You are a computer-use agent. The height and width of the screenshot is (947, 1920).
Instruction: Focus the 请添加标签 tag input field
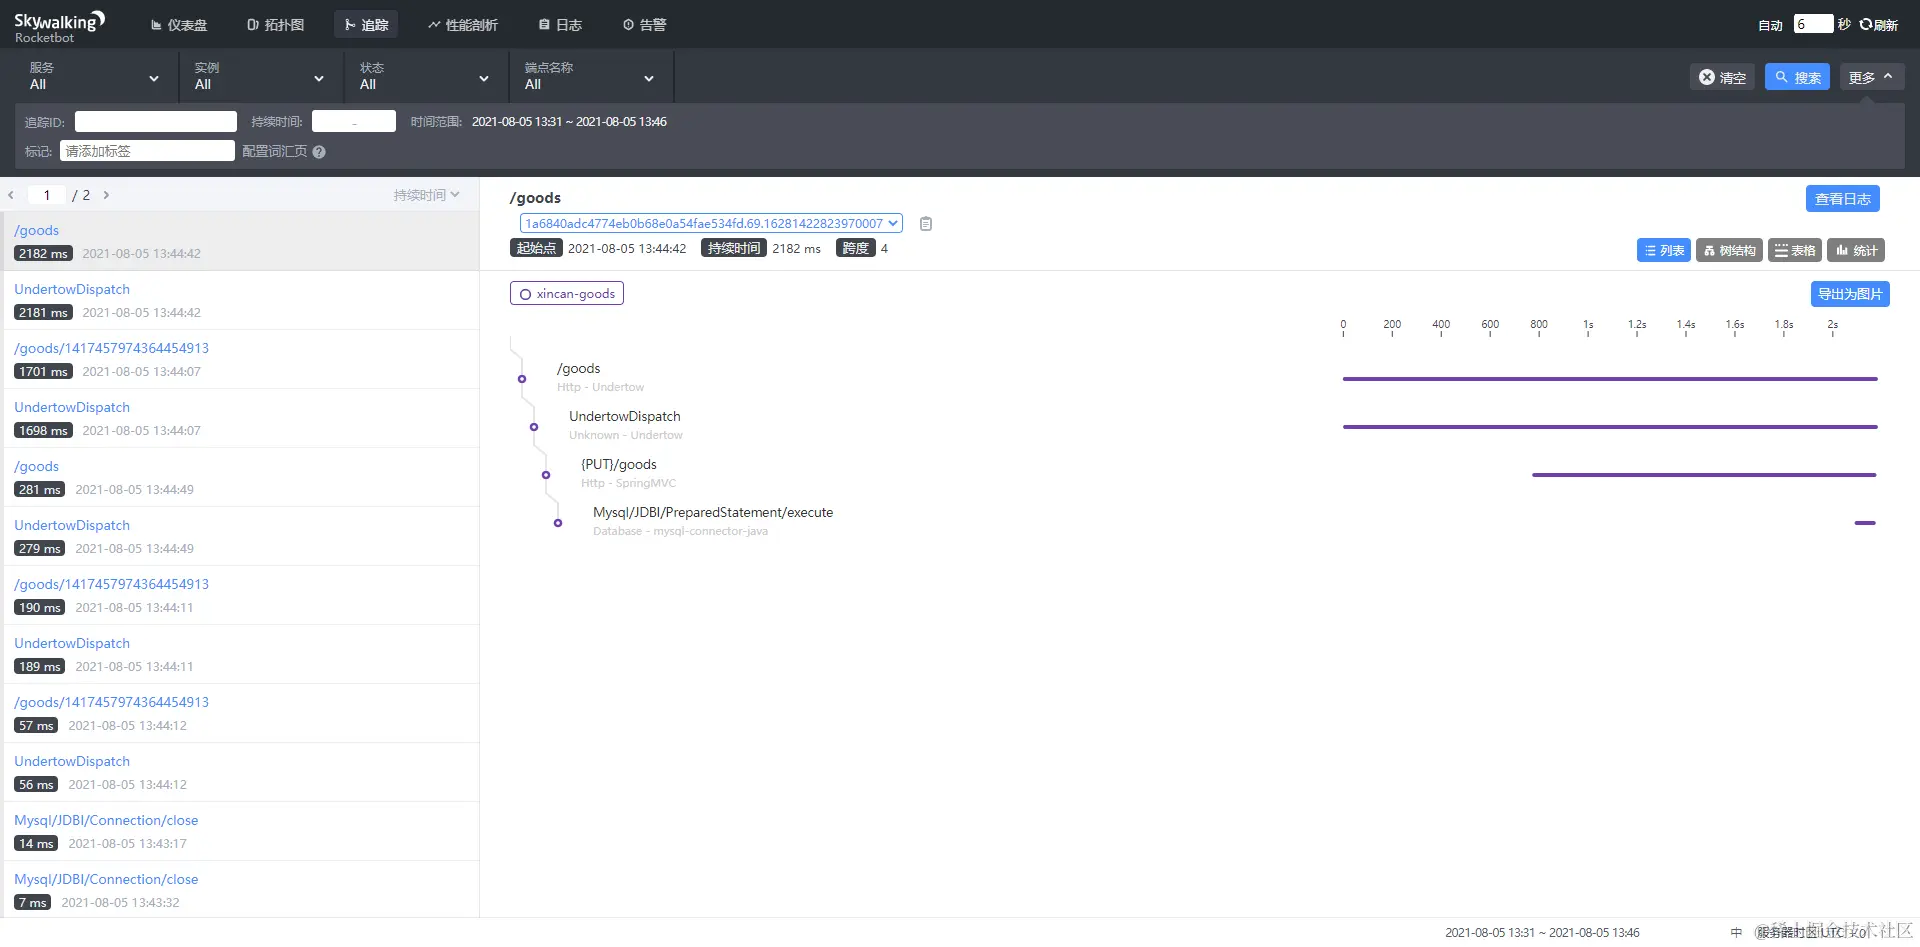click(x=148, y=151)
